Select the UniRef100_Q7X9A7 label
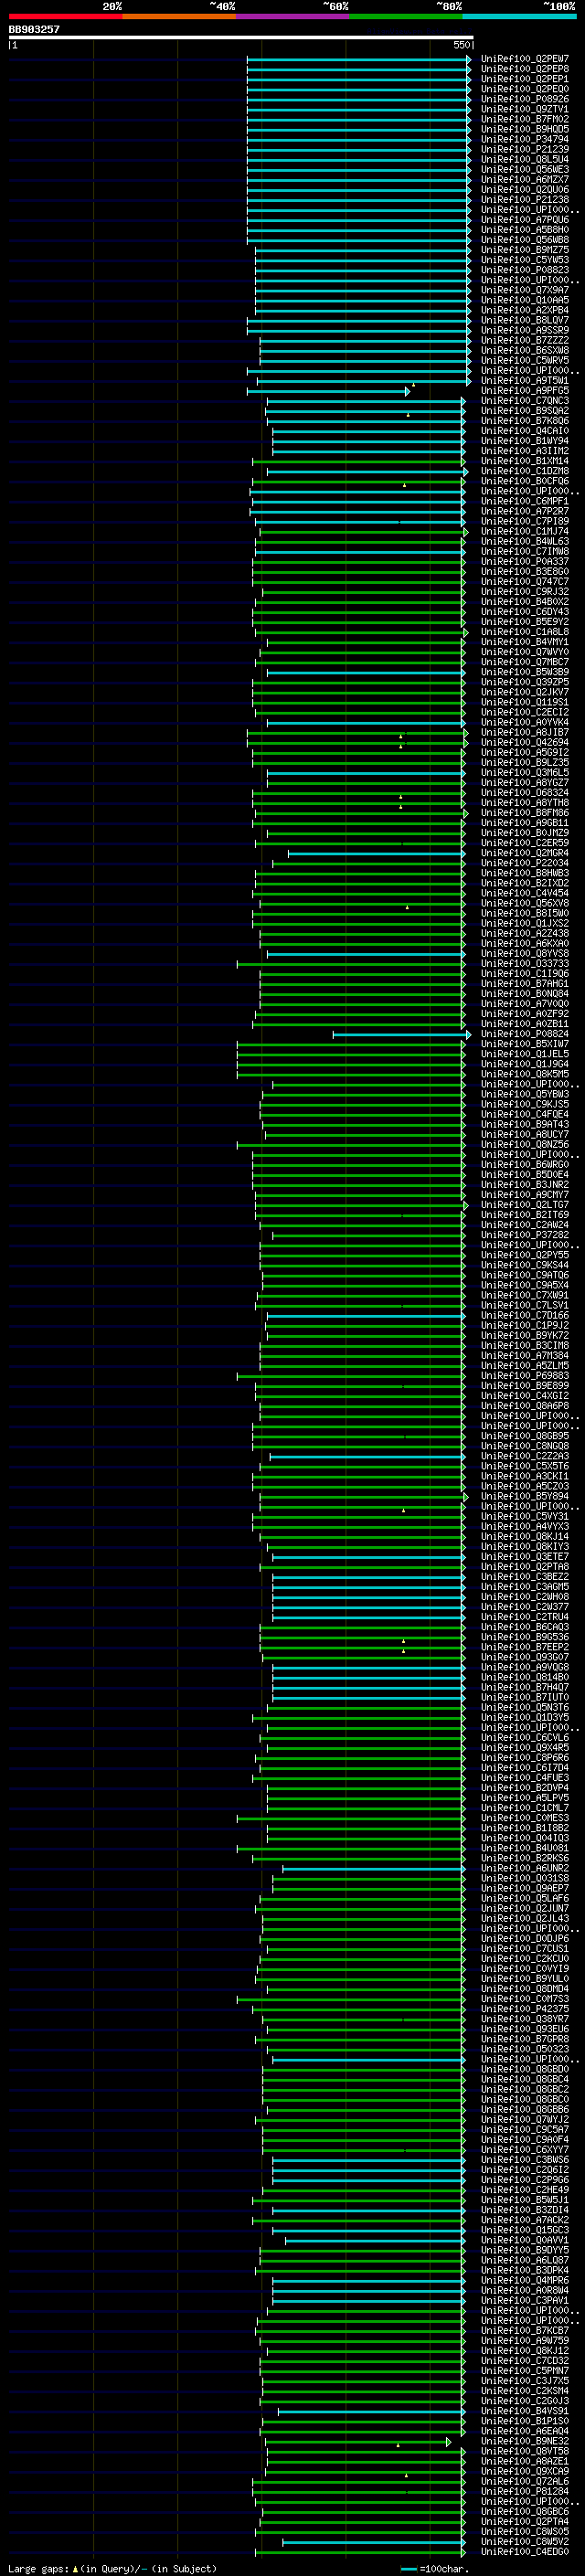 tap(524, 290)
